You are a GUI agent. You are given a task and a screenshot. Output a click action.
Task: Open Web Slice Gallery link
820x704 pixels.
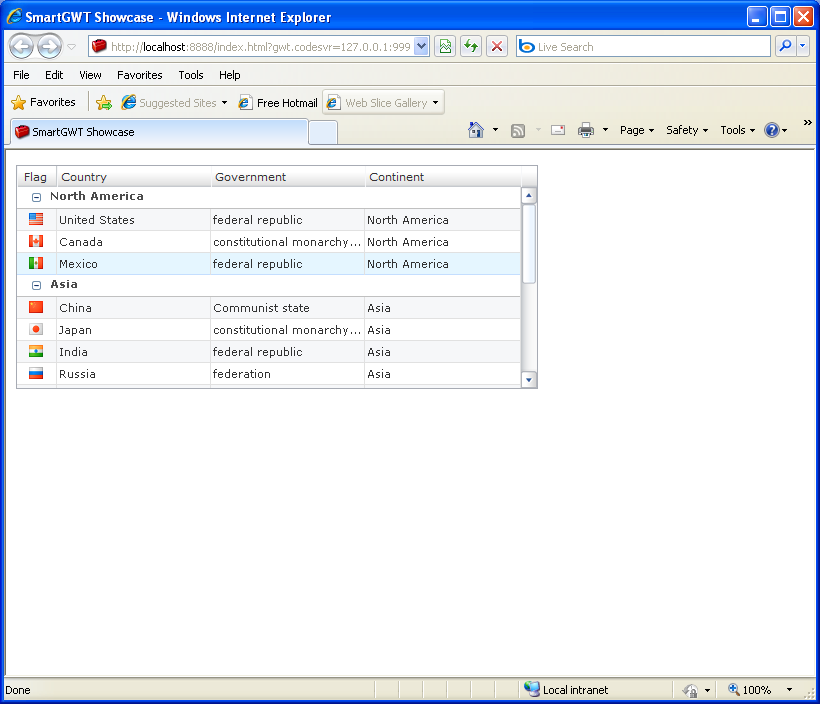[383, 103]
